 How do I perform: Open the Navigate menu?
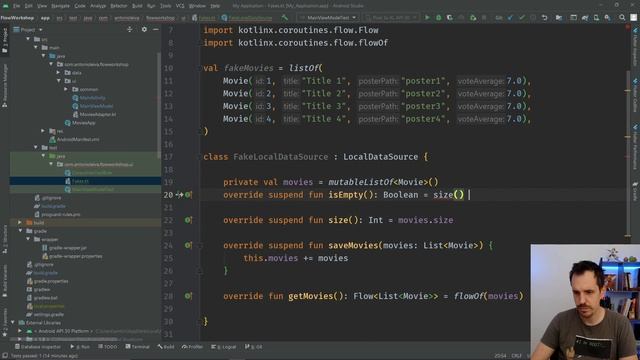click(x=60, y=6)
